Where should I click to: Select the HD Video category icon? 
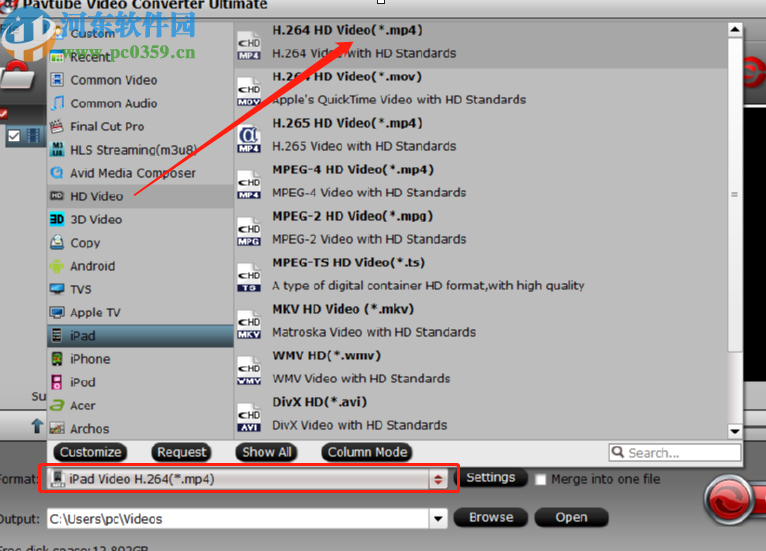pos(57,196)
